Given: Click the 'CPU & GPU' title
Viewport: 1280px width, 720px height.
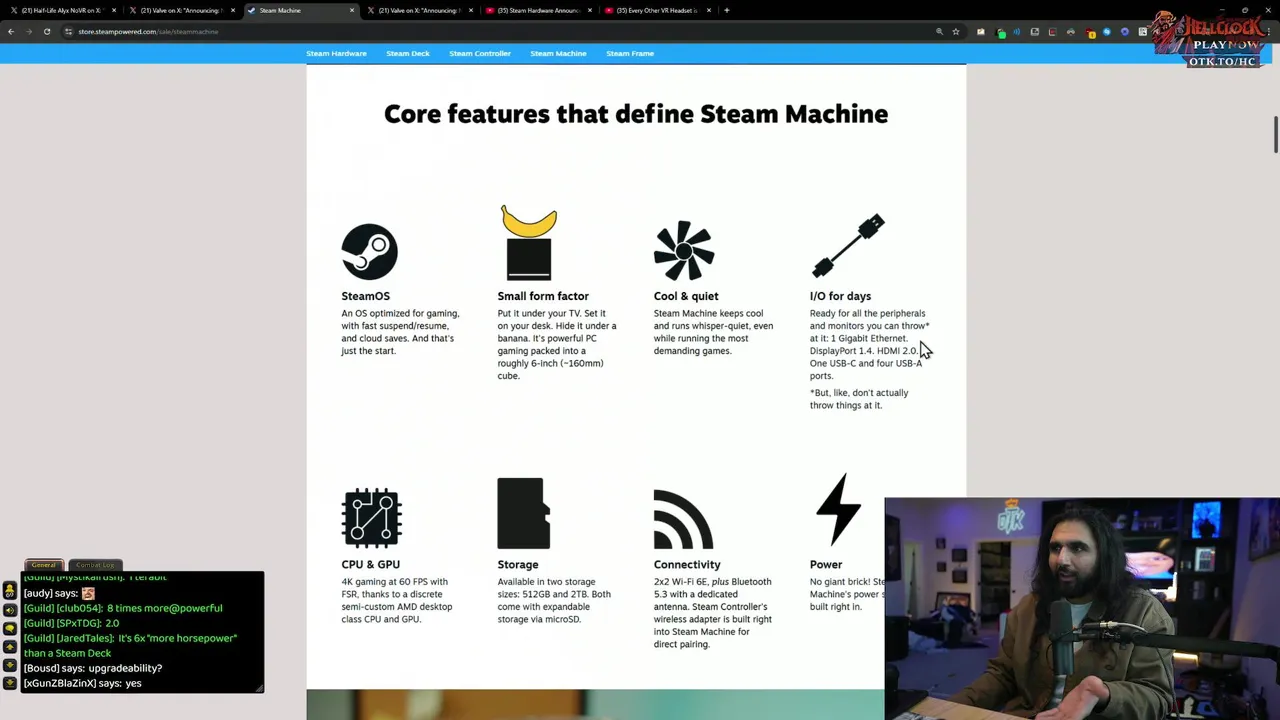Looking at the screenshot, I should point(370,565).
